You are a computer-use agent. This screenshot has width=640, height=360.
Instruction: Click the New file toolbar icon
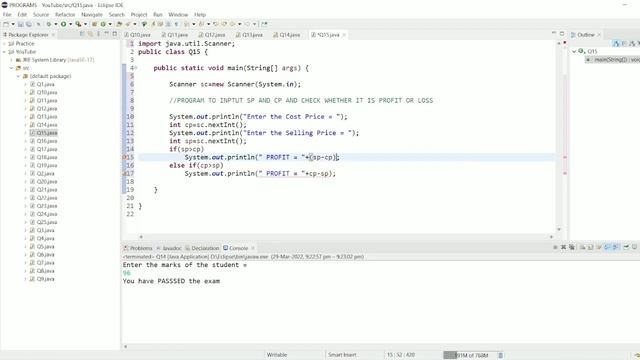6,24
